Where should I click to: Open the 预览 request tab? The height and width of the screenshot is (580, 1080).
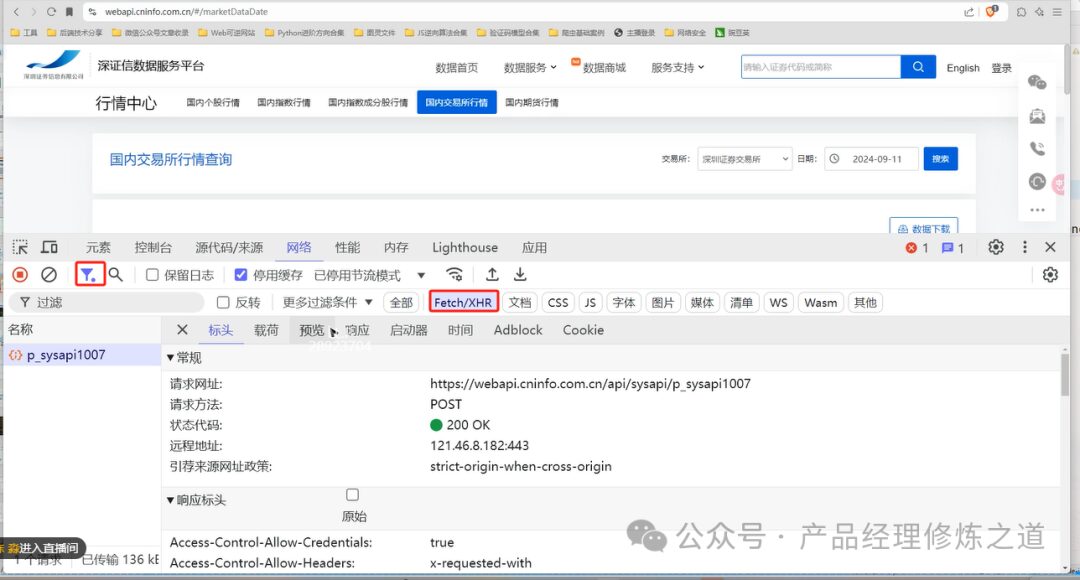312,330
